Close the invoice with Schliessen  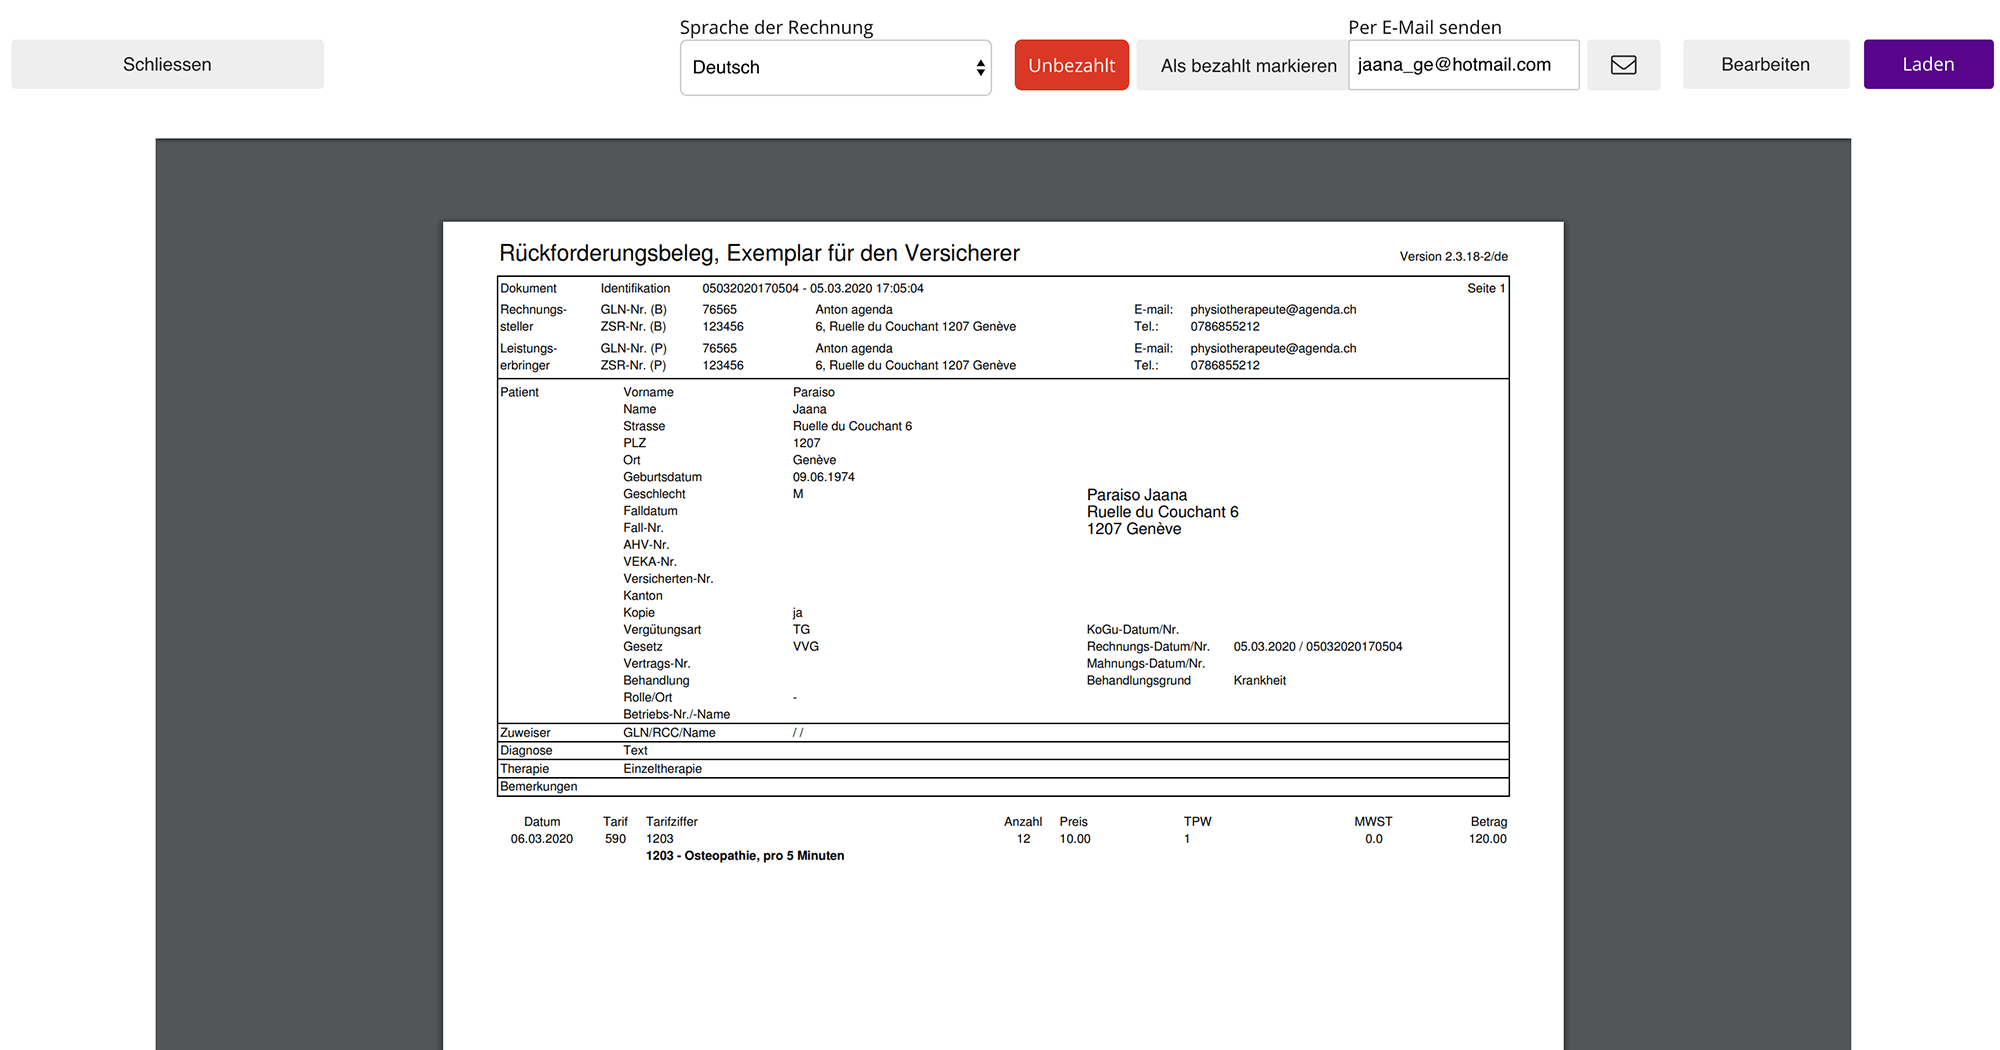[x=167, y=65]
